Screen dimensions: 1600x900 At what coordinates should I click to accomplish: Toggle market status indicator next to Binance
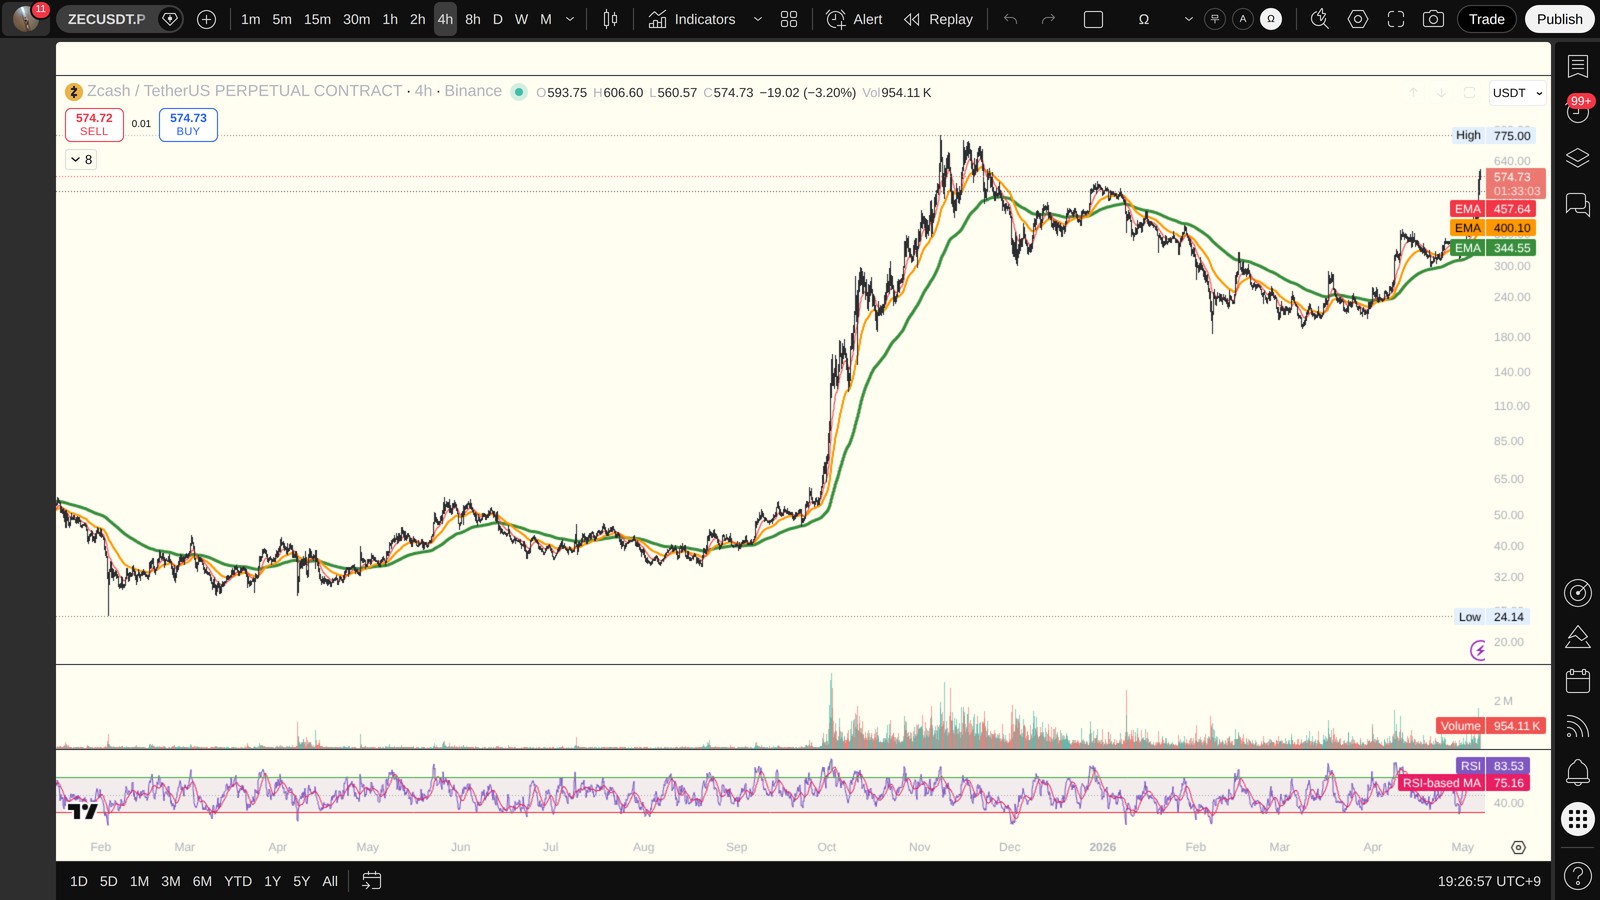click(518, 92)
